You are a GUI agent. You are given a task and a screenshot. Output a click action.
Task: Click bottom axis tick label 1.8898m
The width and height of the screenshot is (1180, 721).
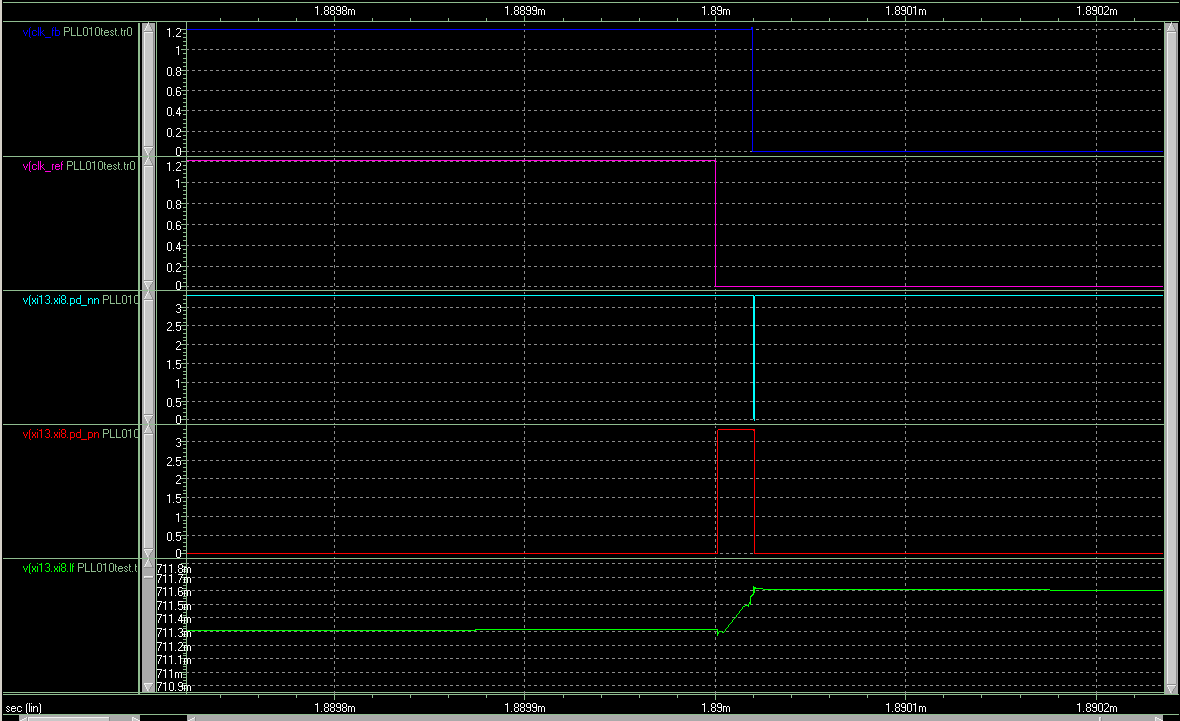[335, 707]
